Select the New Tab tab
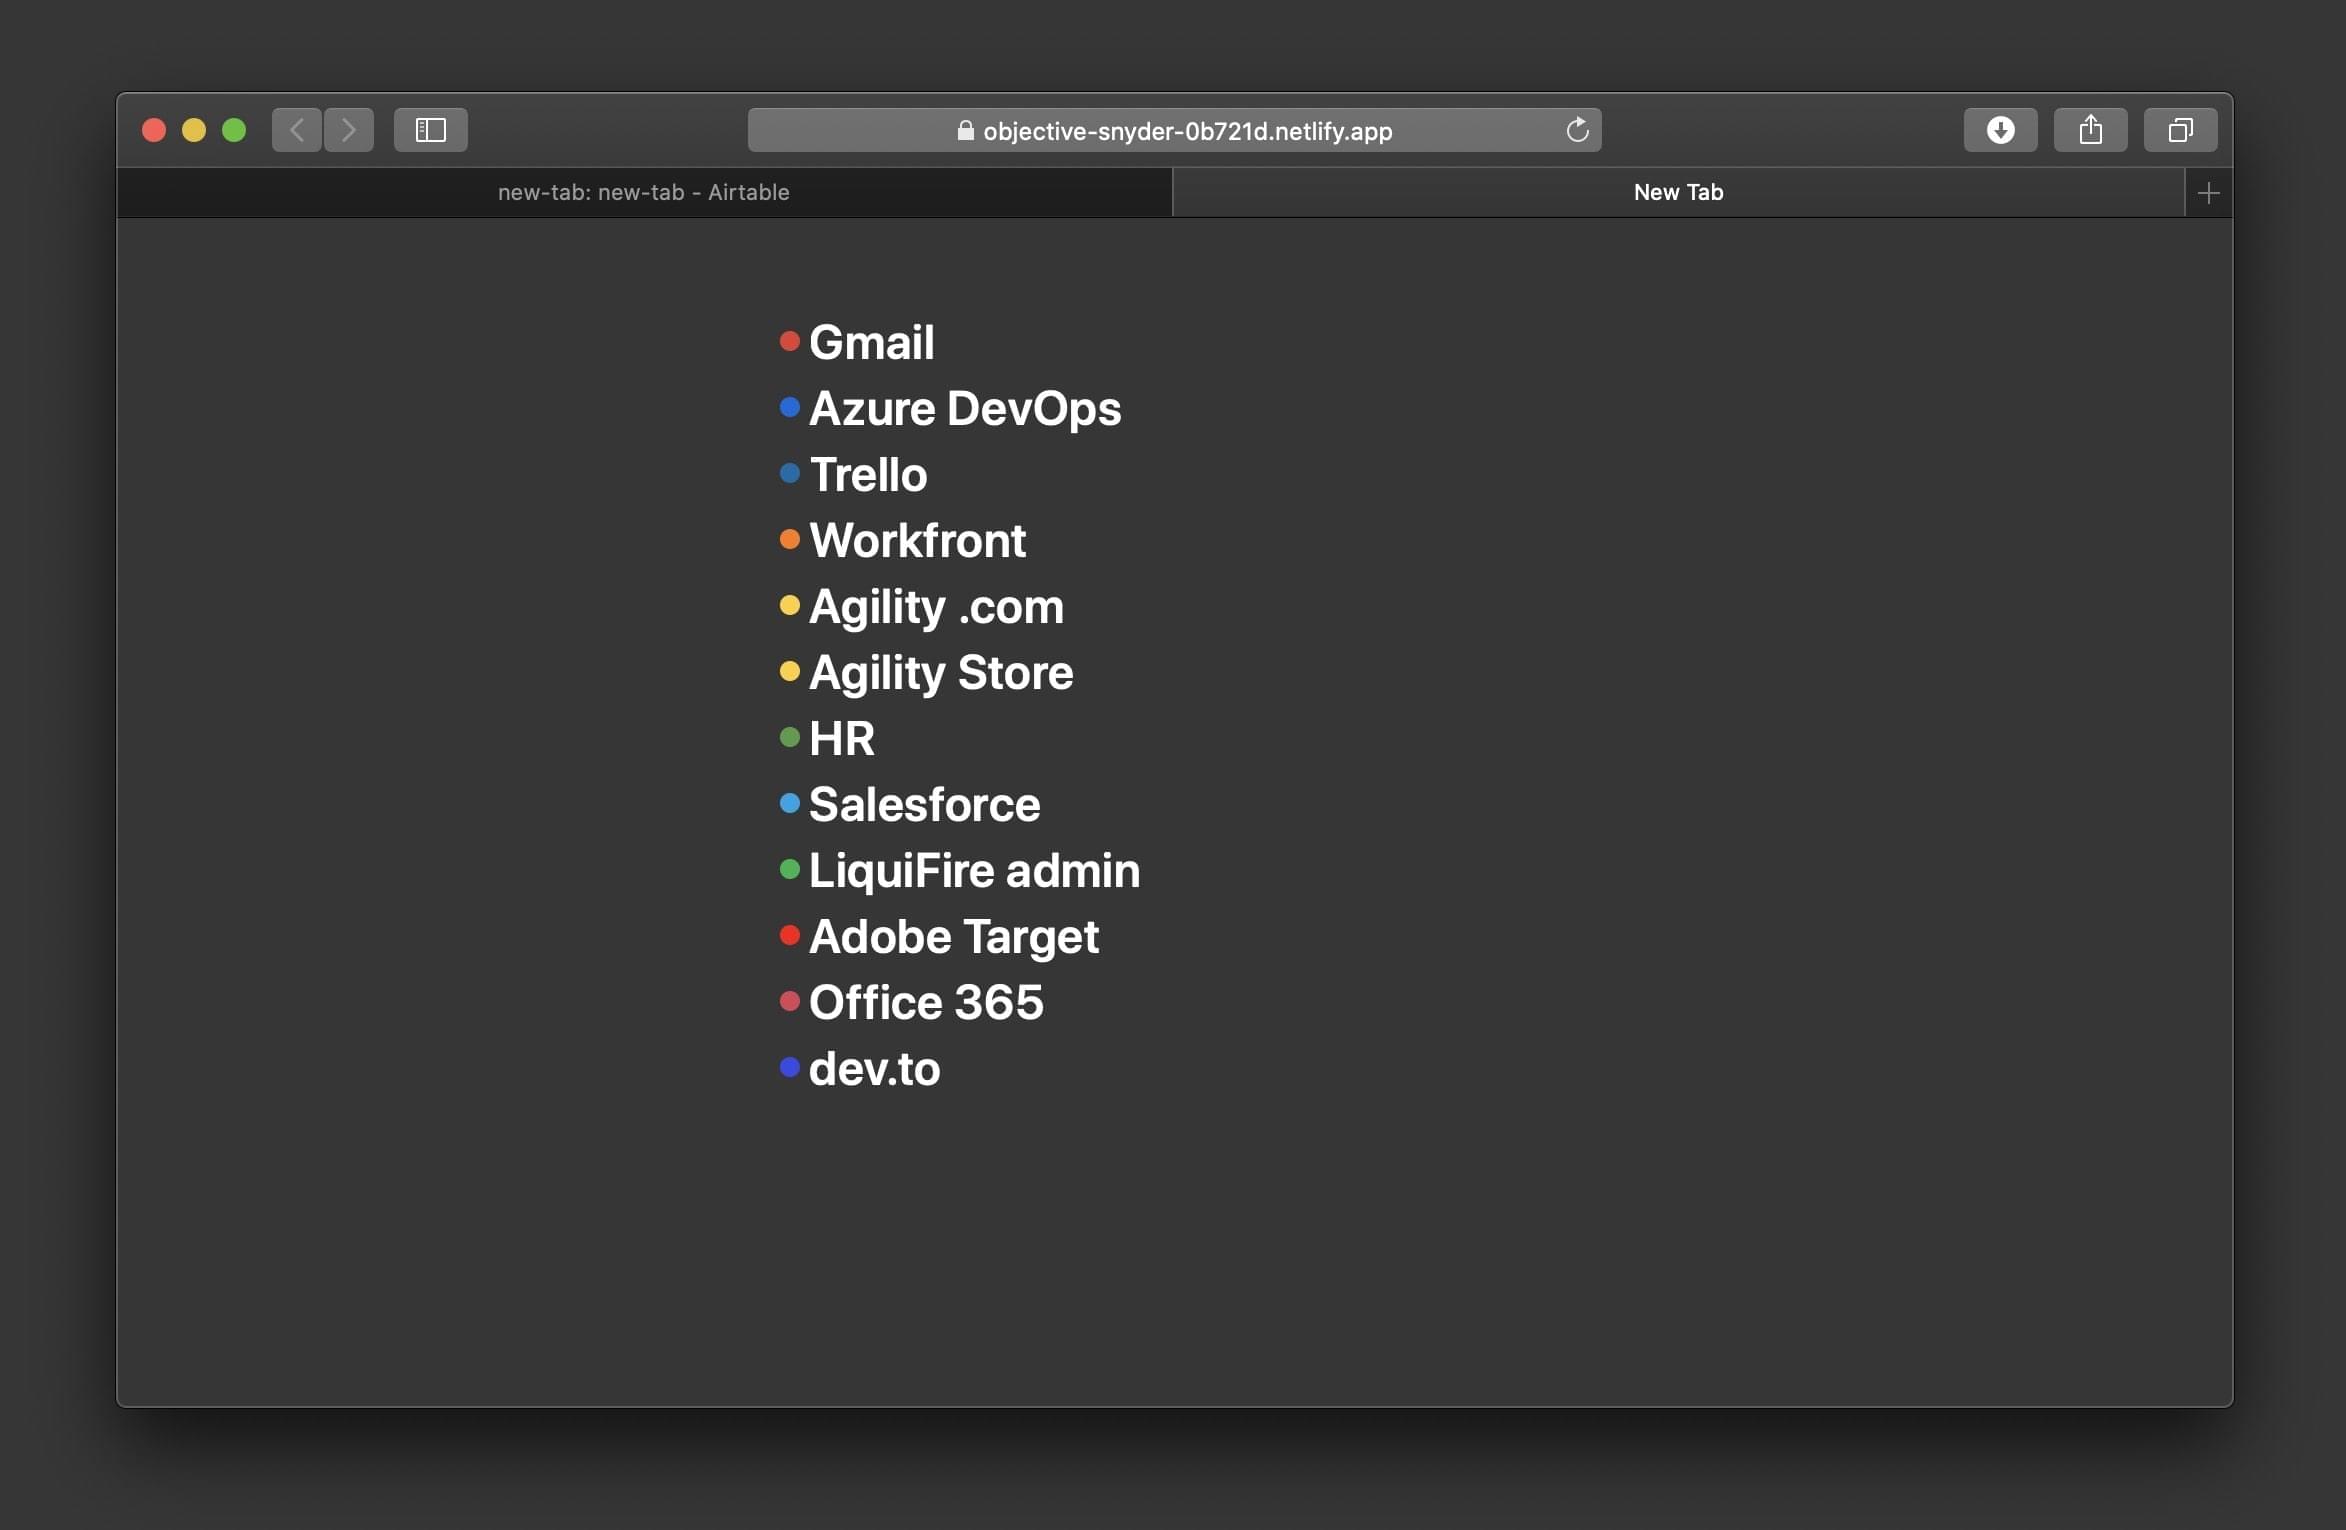 1678,192
